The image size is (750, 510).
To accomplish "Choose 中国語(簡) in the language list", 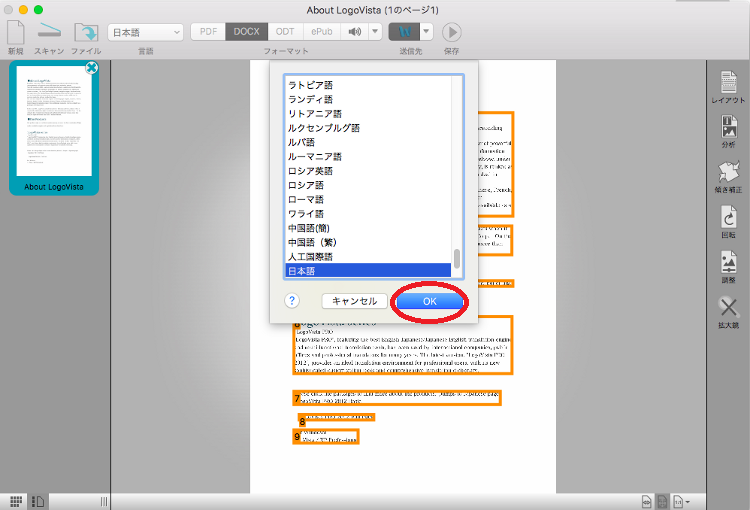I will coord(368,228).
